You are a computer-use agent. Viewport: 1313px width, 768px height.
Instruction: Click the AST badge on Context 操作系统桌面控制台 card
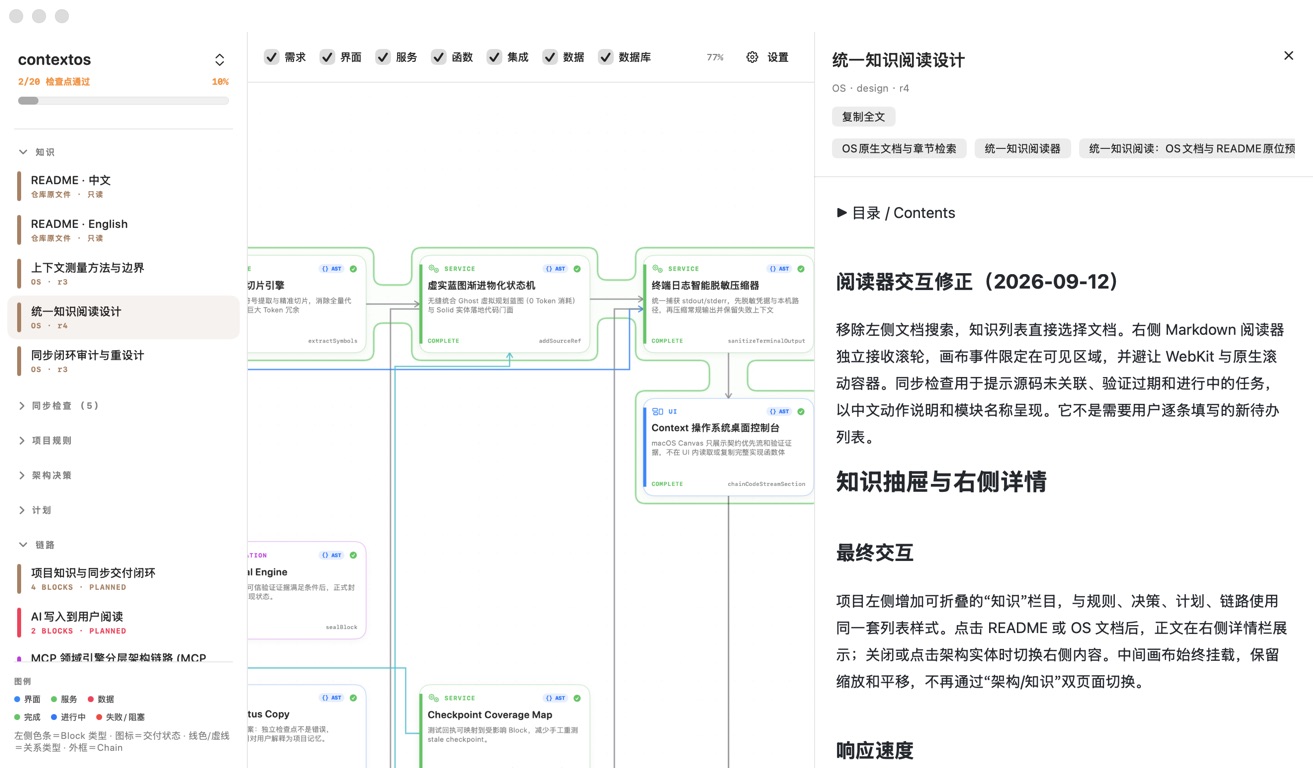coord(780,412)
